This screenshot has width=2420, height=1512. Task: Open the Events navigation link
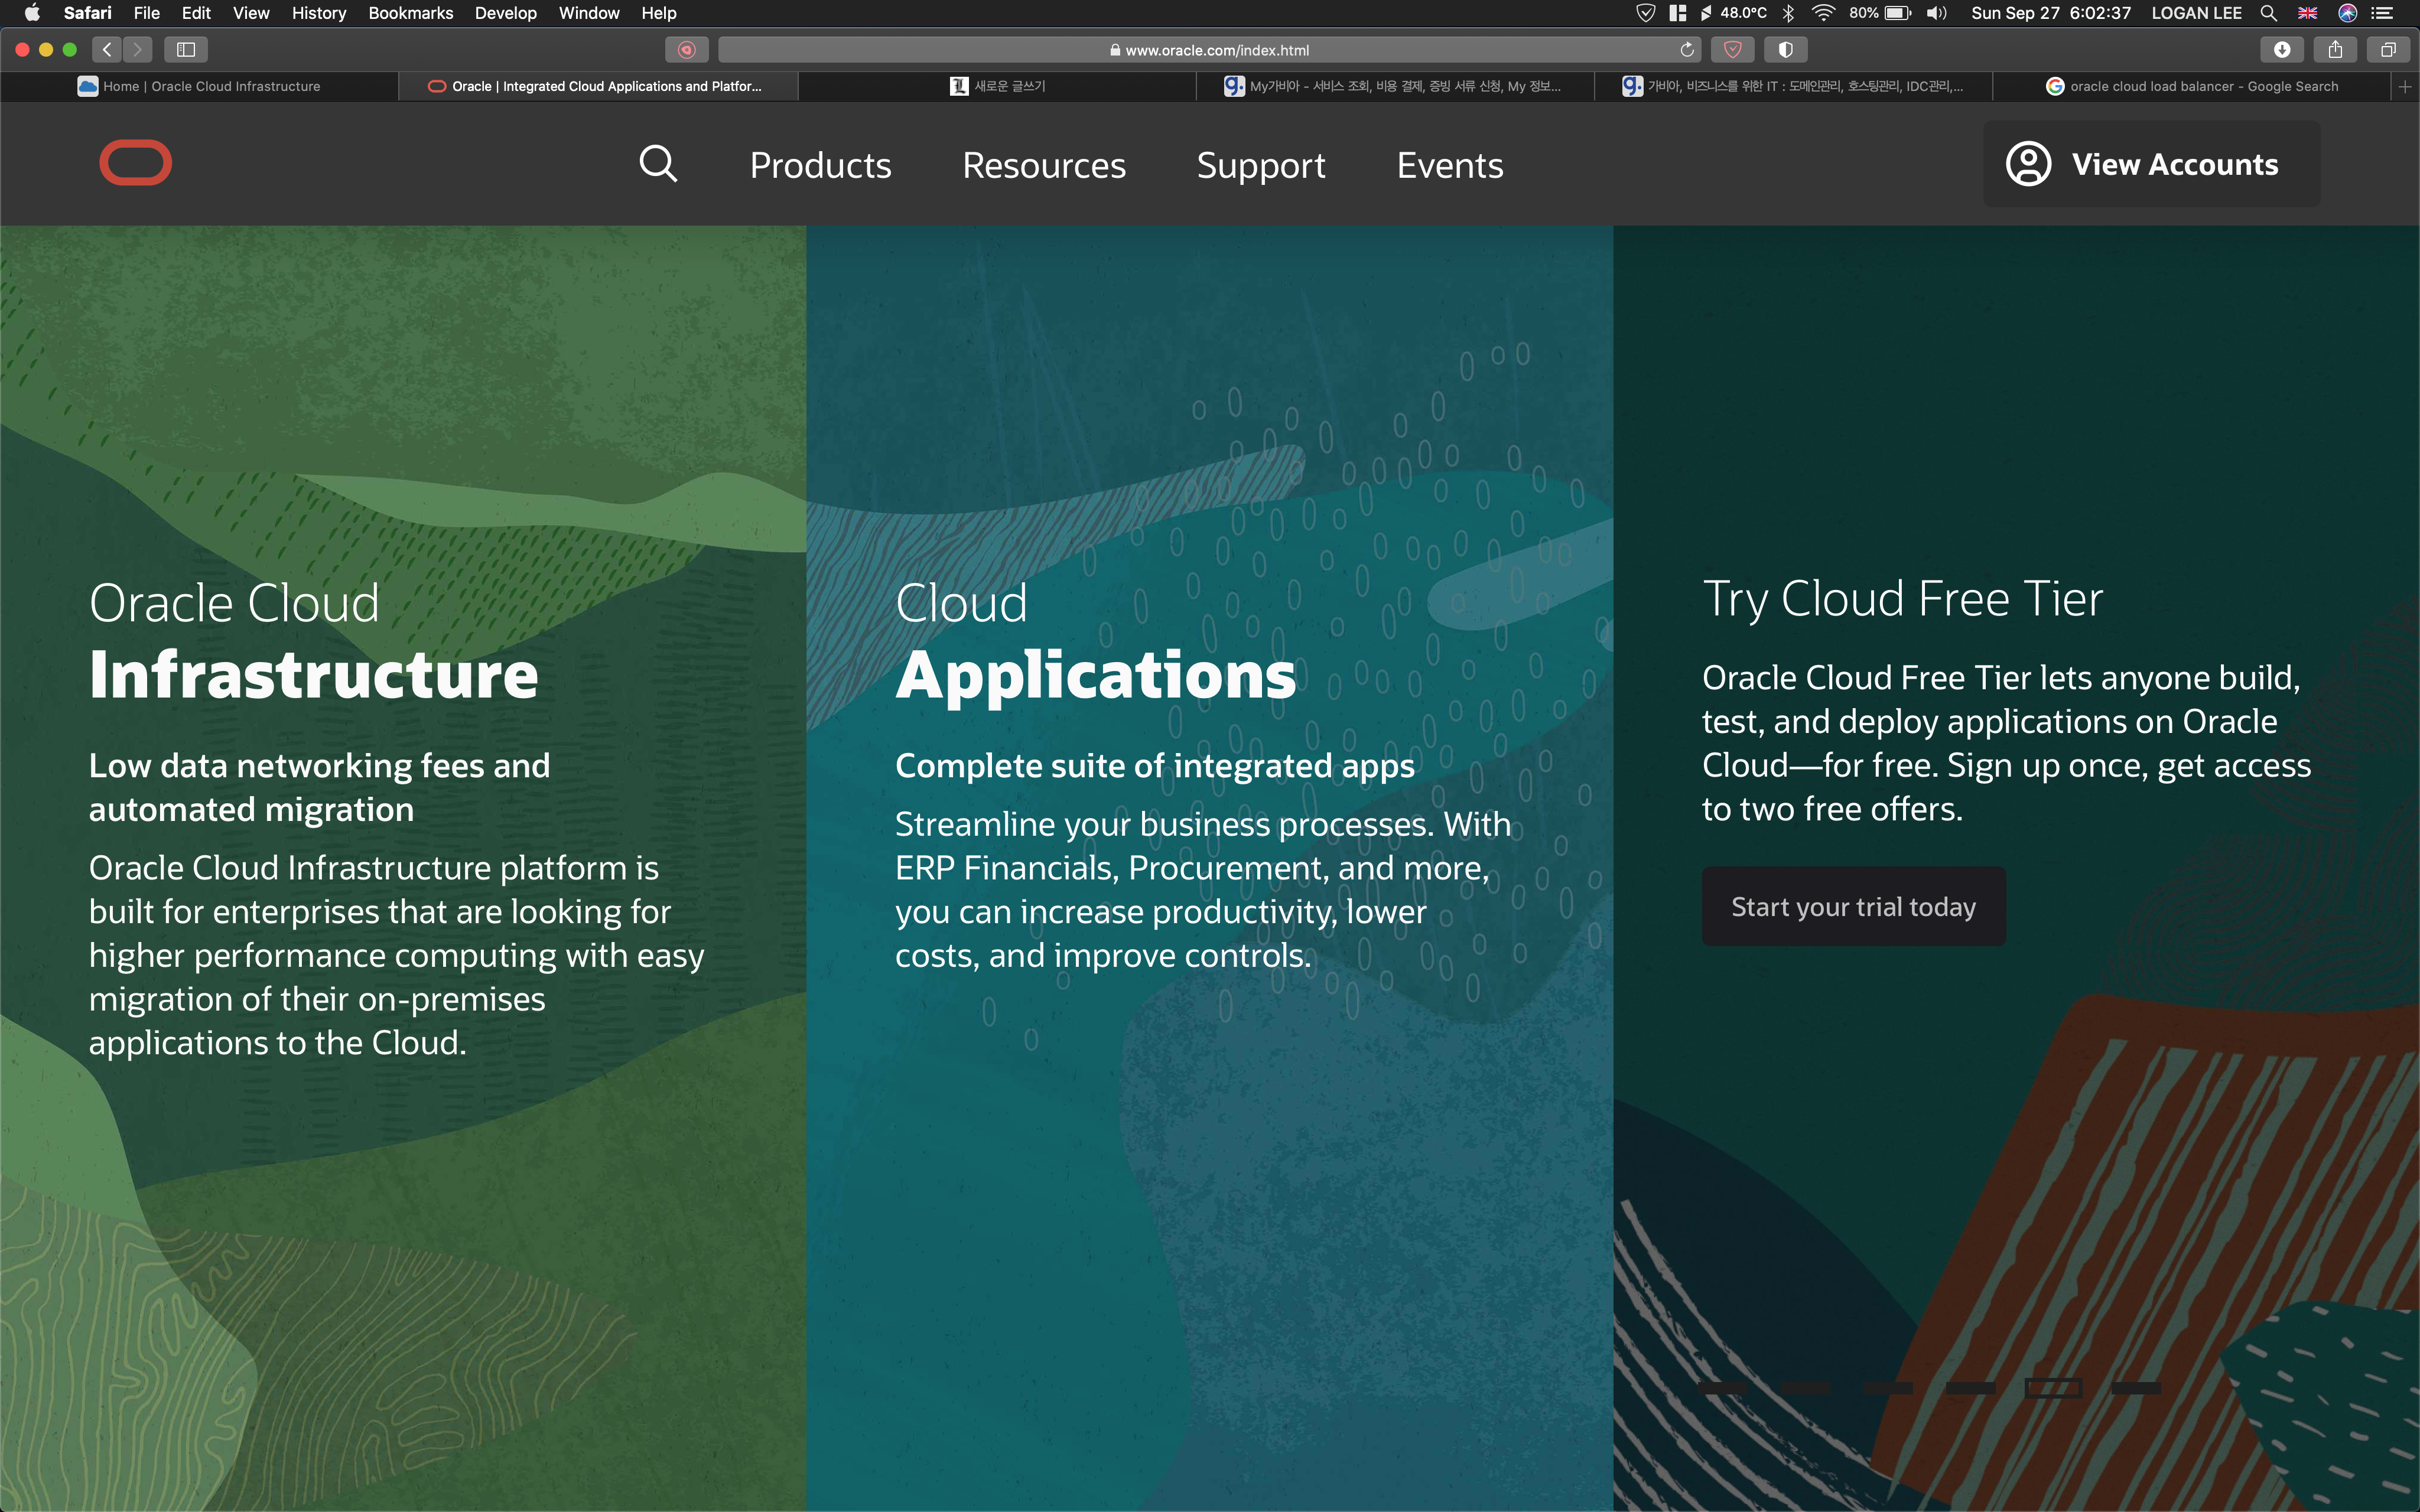(x=1449, y=165)
